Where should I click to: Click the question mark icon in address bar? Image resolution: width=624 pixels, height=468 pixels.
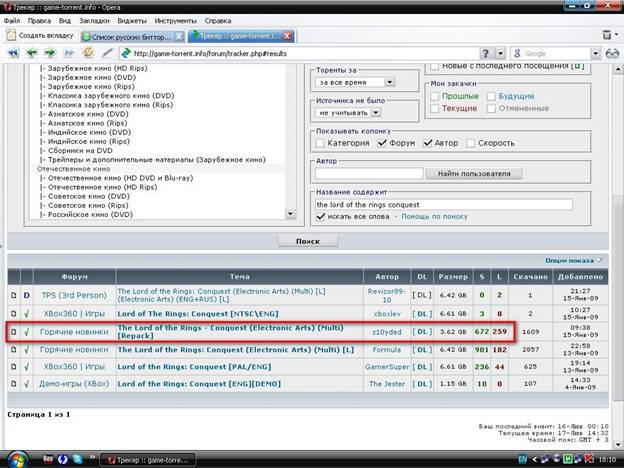click(485, 53)
